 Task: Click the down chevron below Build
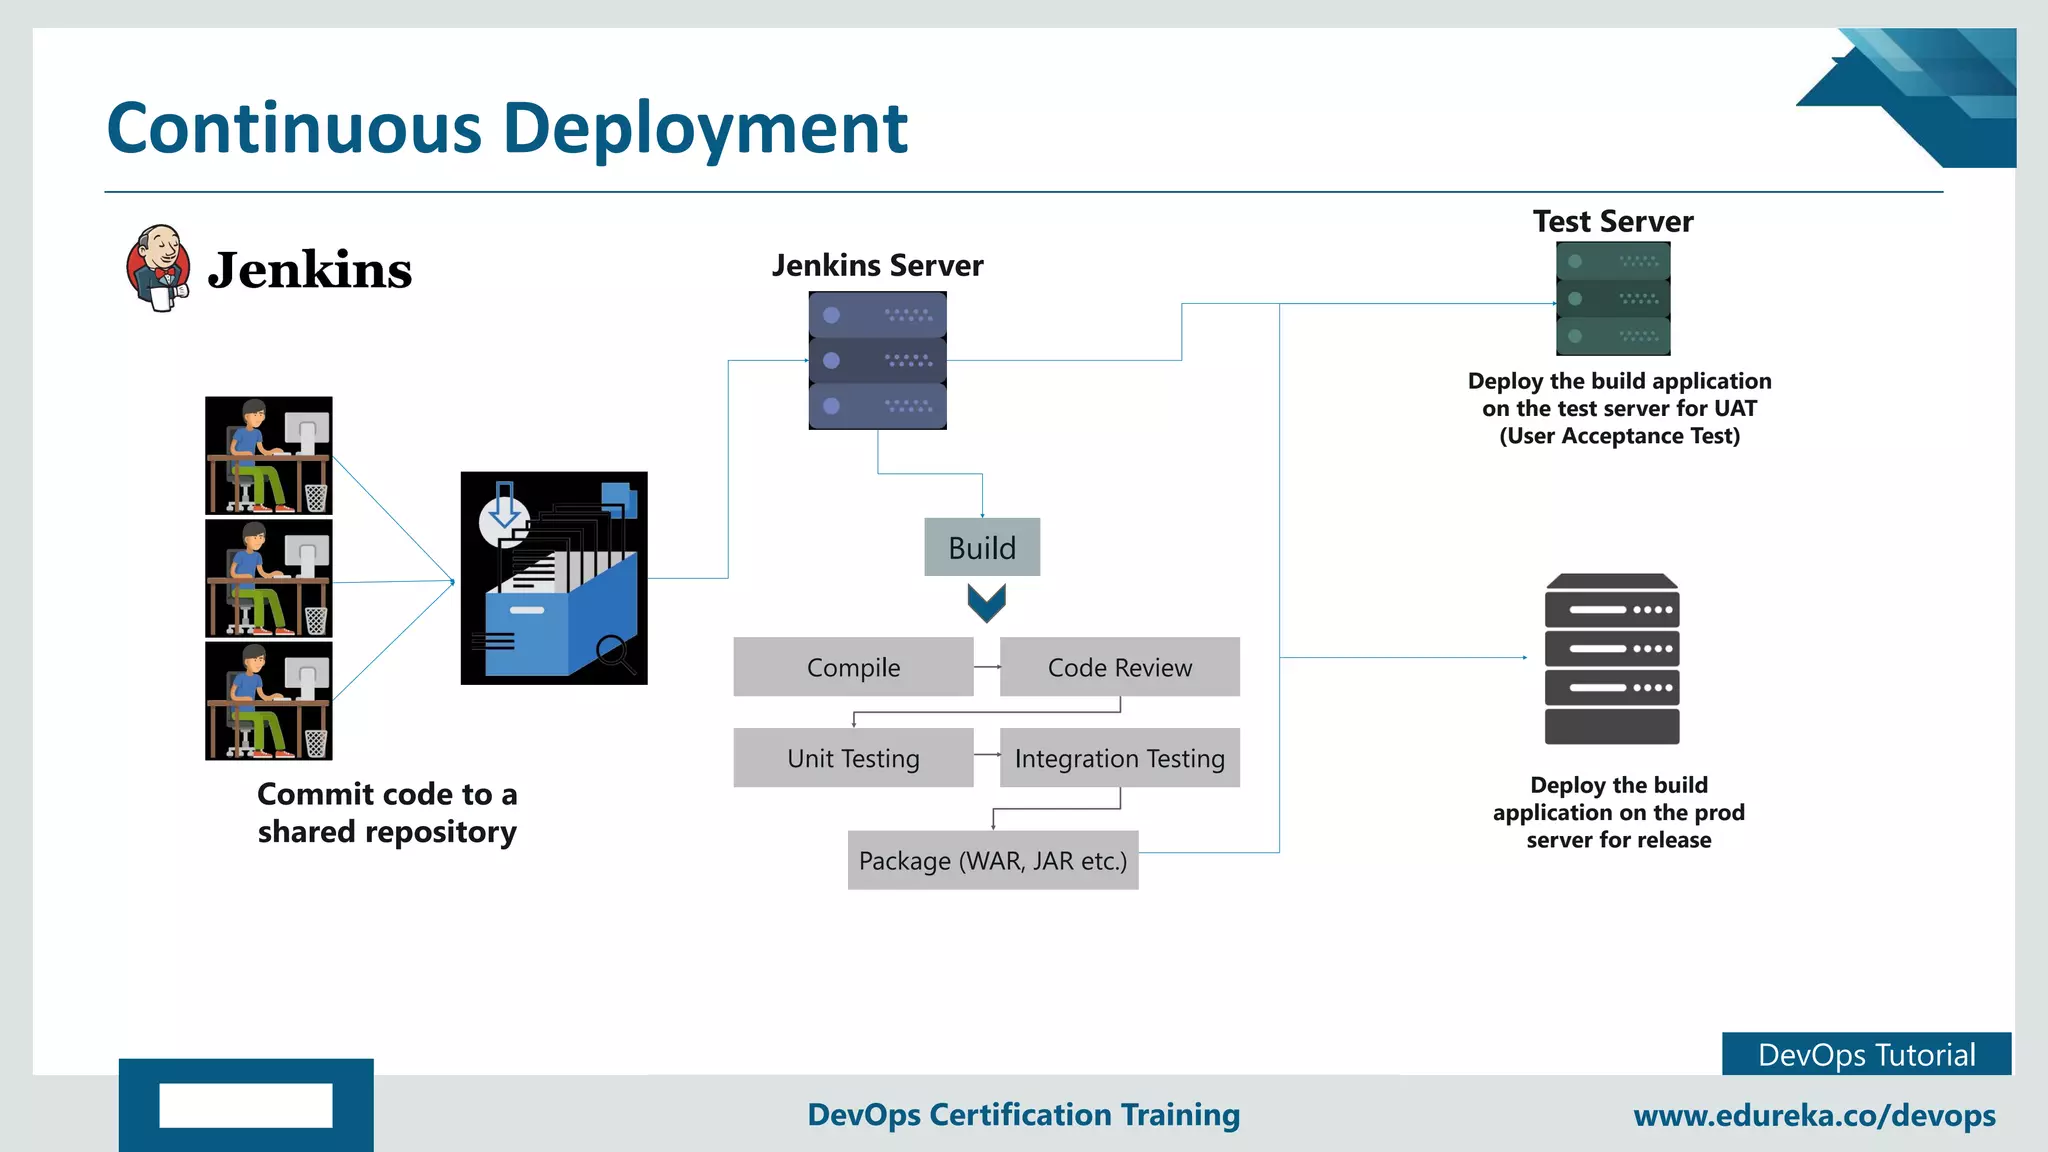986,603
